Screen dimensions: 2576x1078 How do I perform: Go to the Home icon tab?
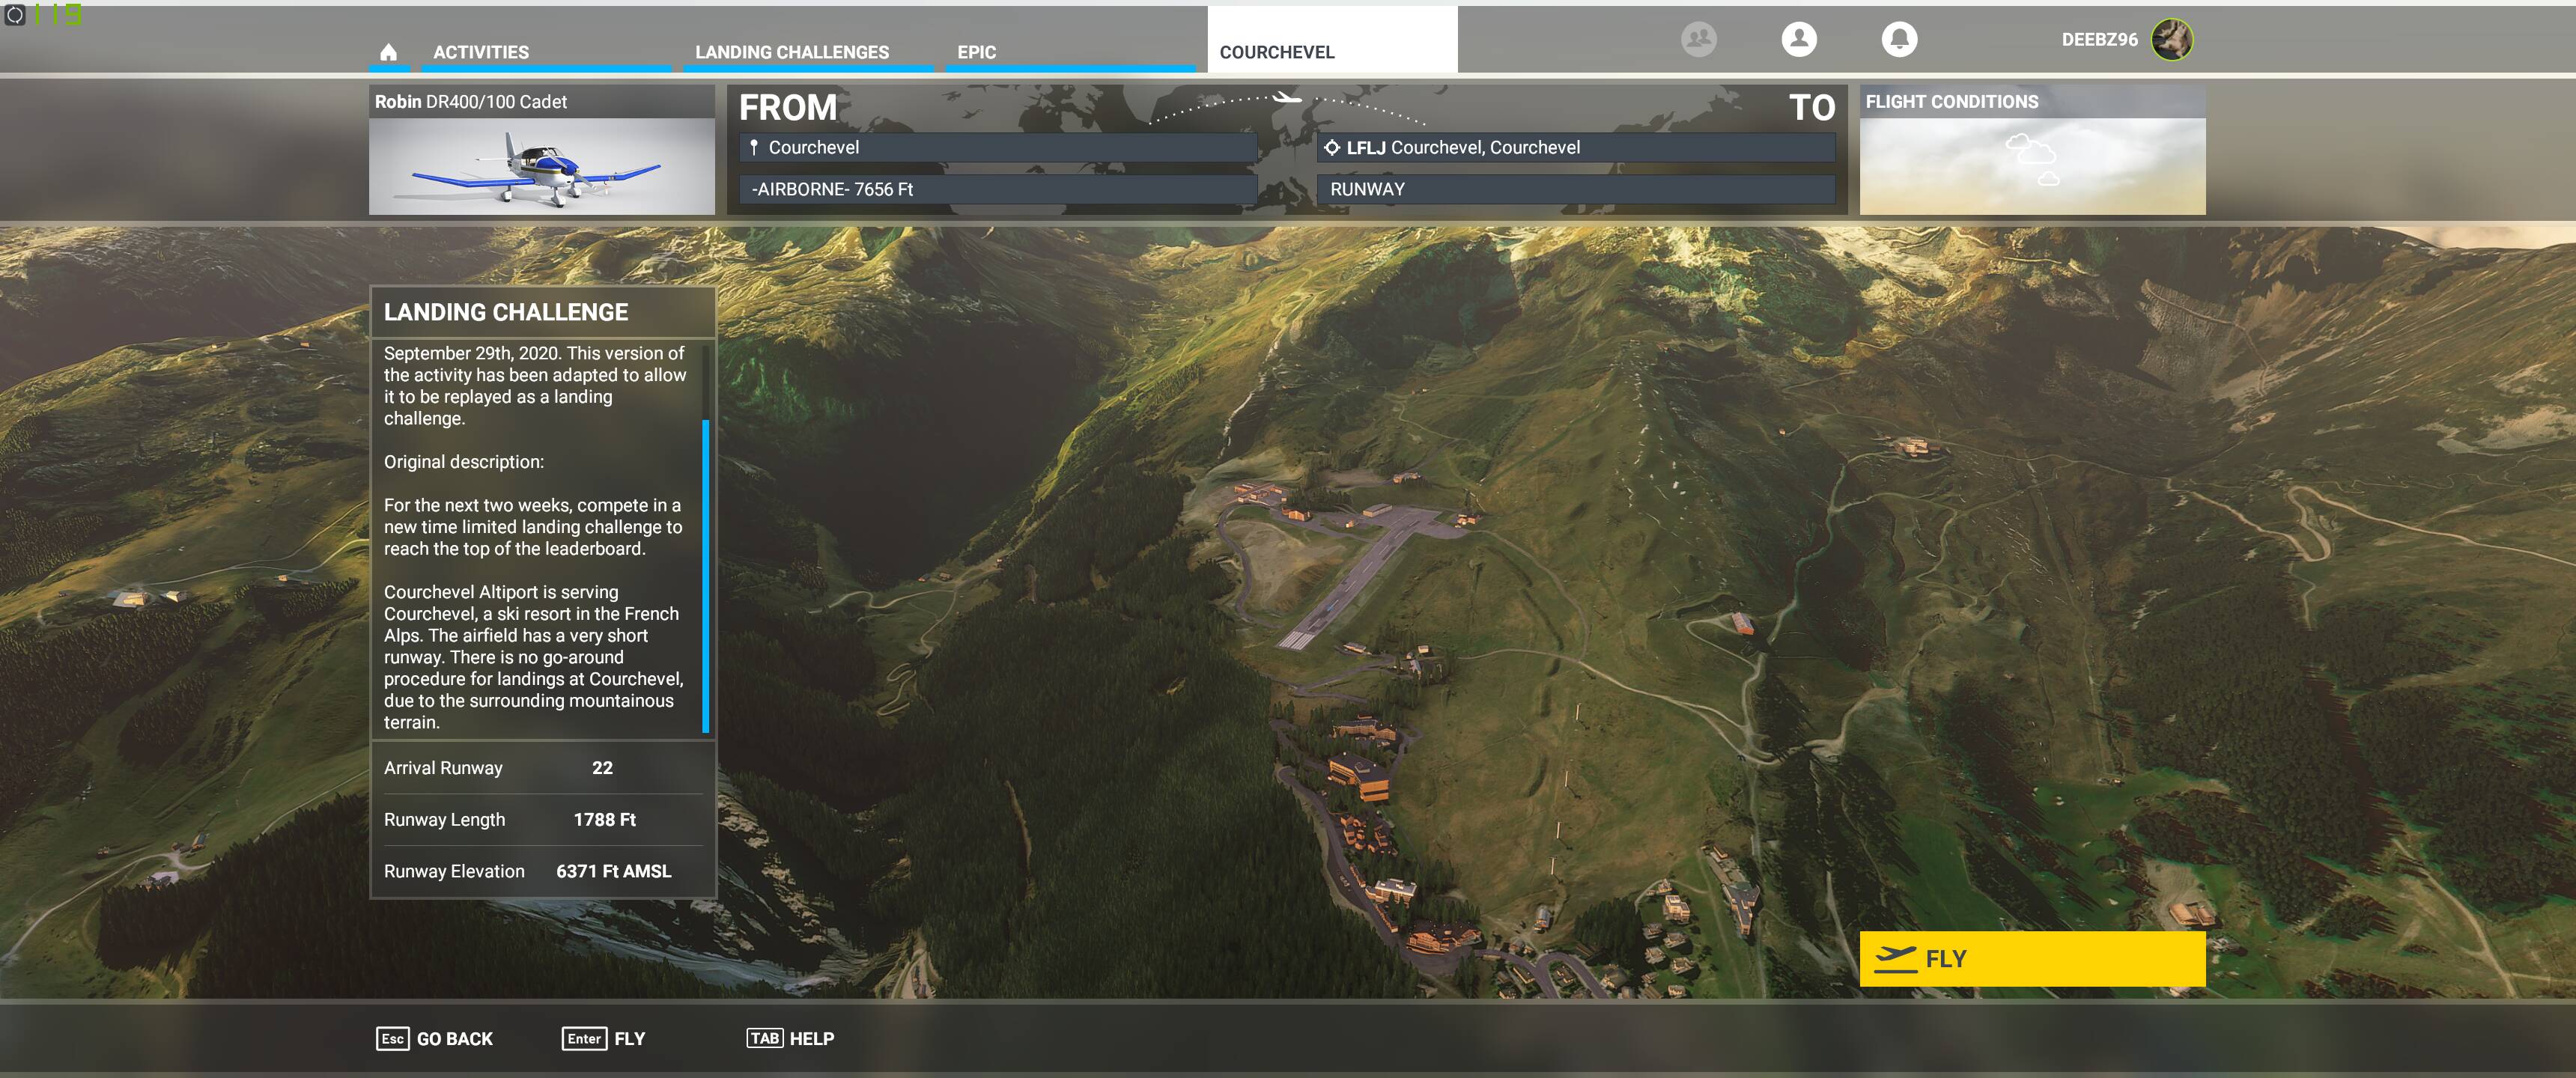389,52
